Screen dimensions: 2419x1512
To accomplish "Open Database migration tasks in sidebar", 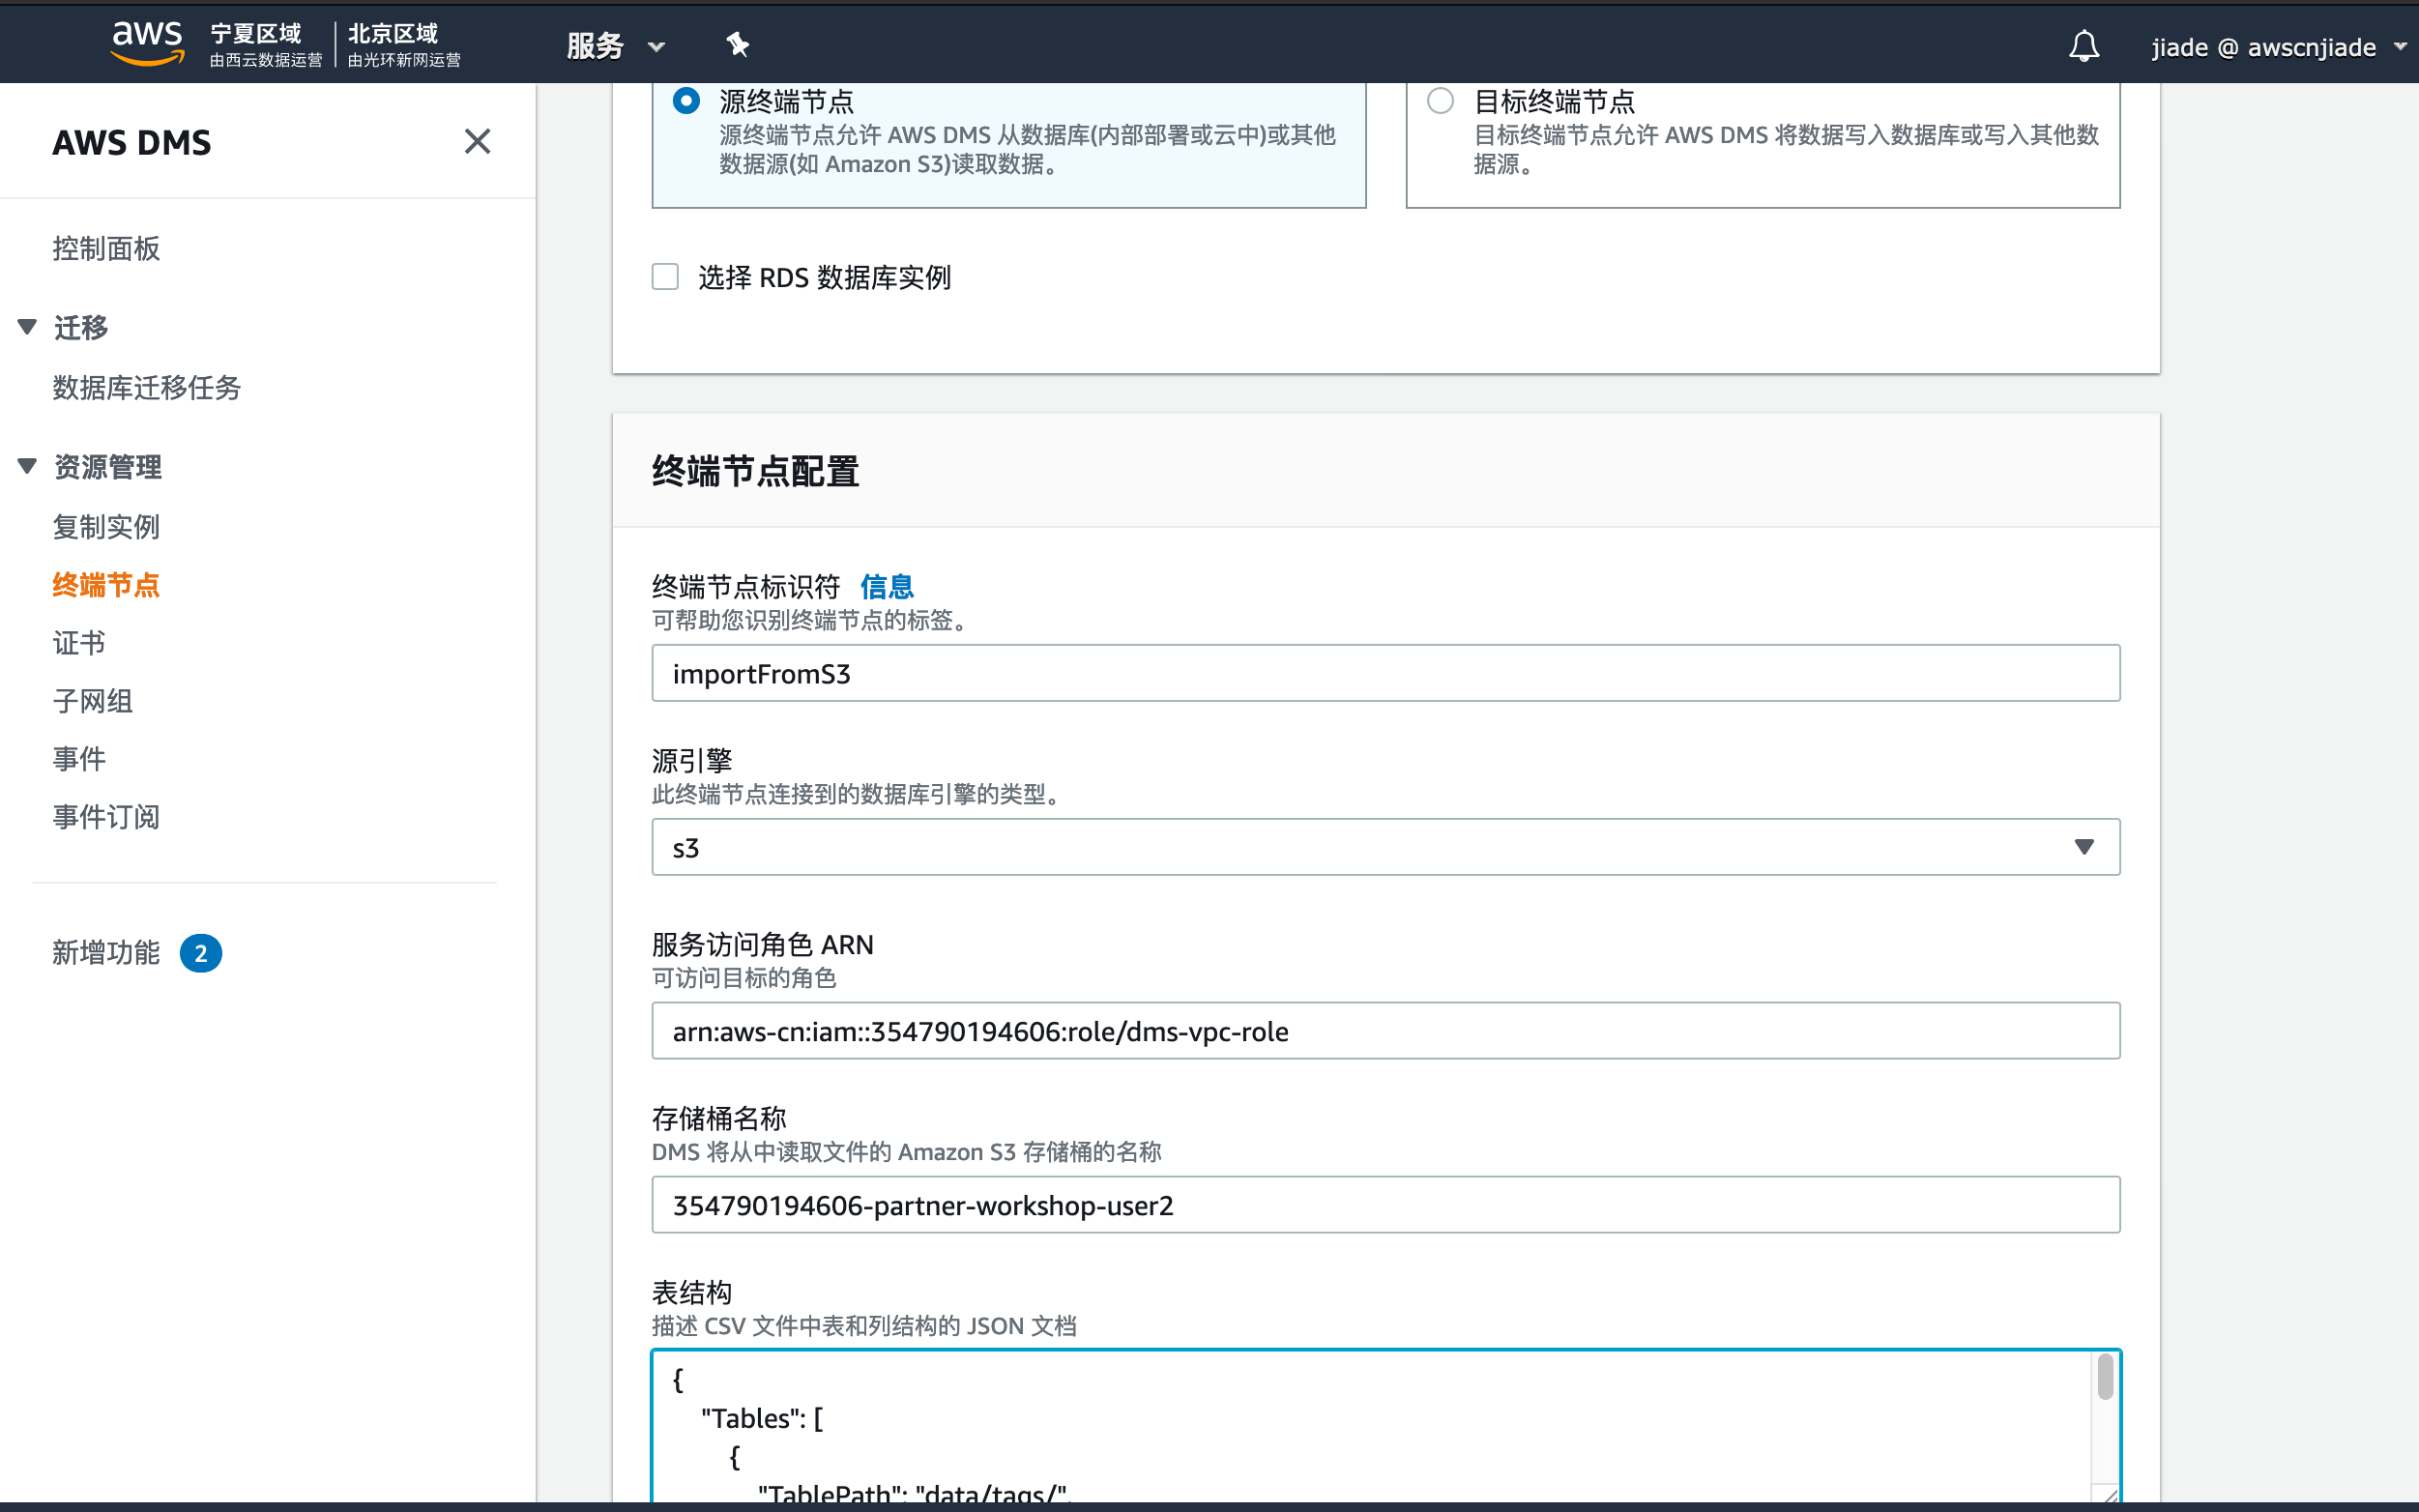I will point(147,387).
